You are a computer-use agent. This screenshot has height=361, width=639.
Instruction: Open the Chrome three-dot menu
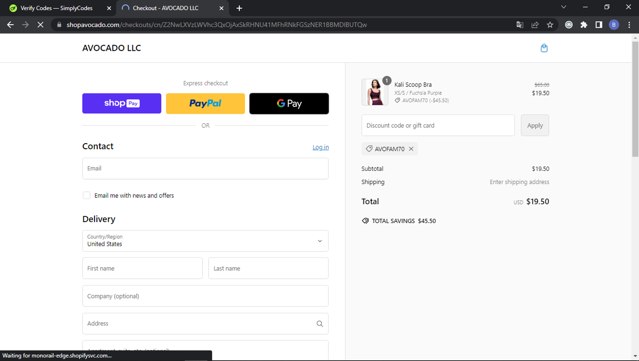629,25
